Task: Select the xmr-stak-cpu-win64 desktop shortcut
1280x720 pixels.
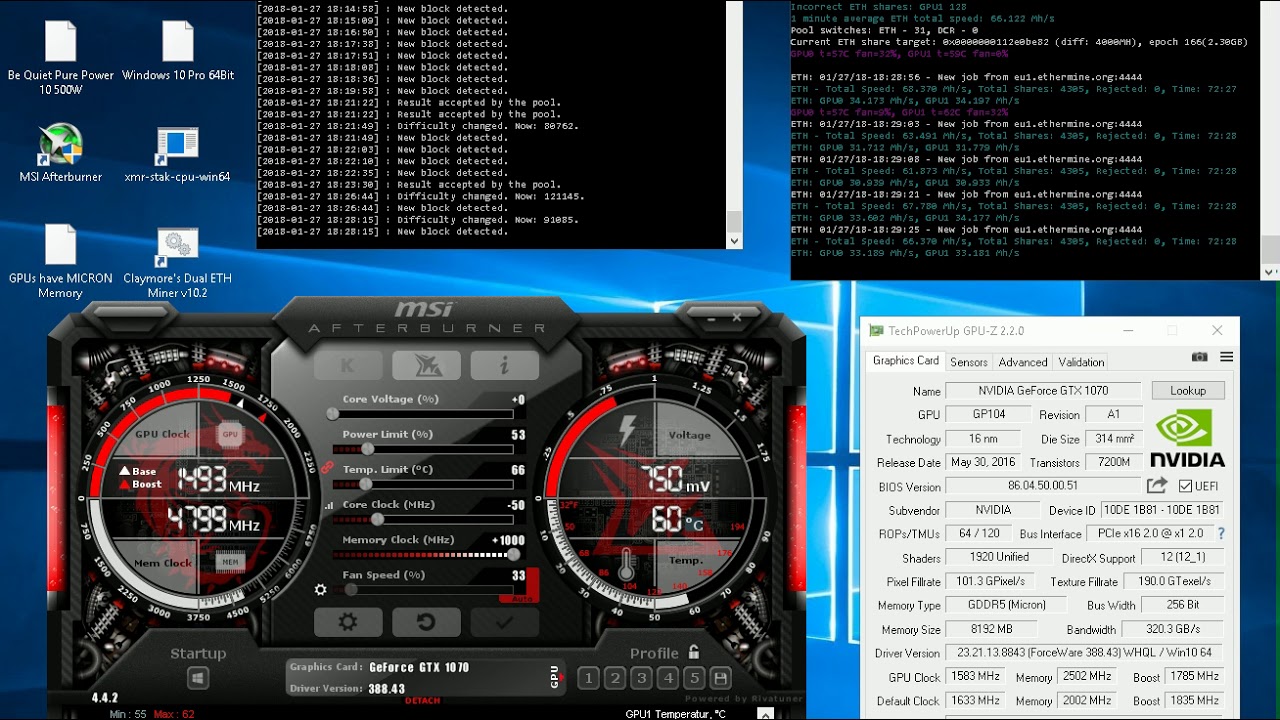Action: click(x=177, y=154)
